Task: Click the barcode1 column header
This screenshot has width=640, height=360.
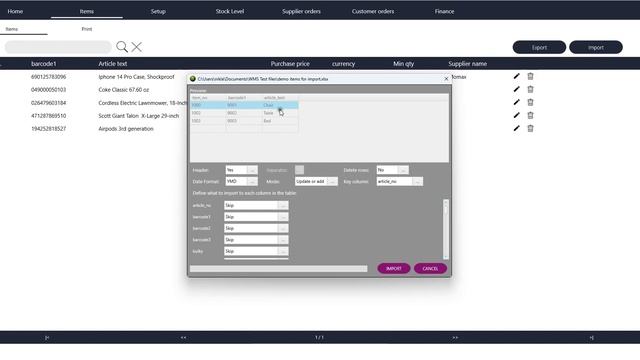Action: pos(44,64)
